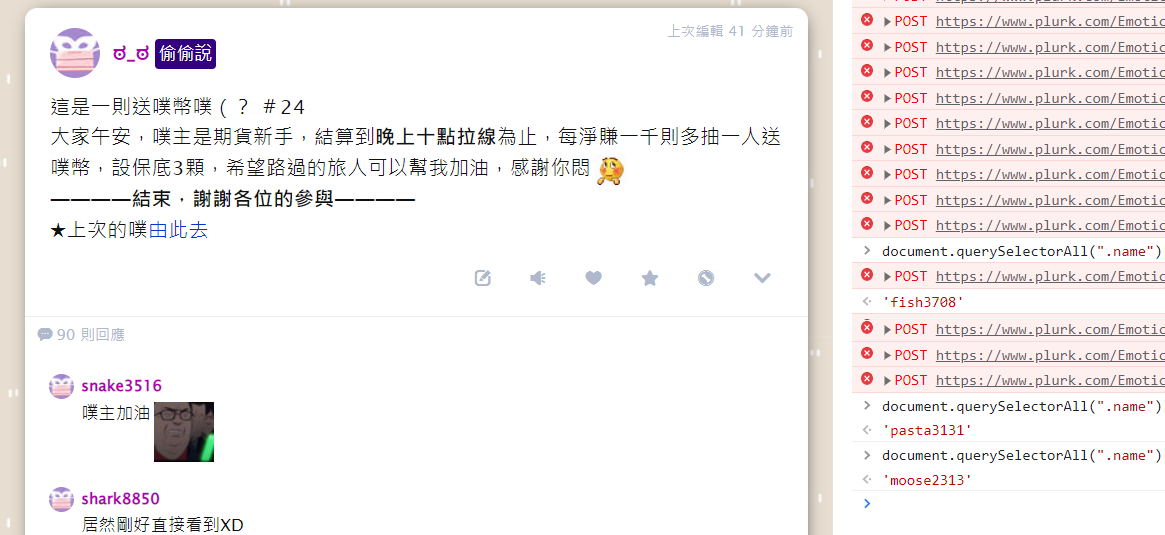Open shark8850's profile name link
This screenshot has width=1165, height=535.
(120, 499)
